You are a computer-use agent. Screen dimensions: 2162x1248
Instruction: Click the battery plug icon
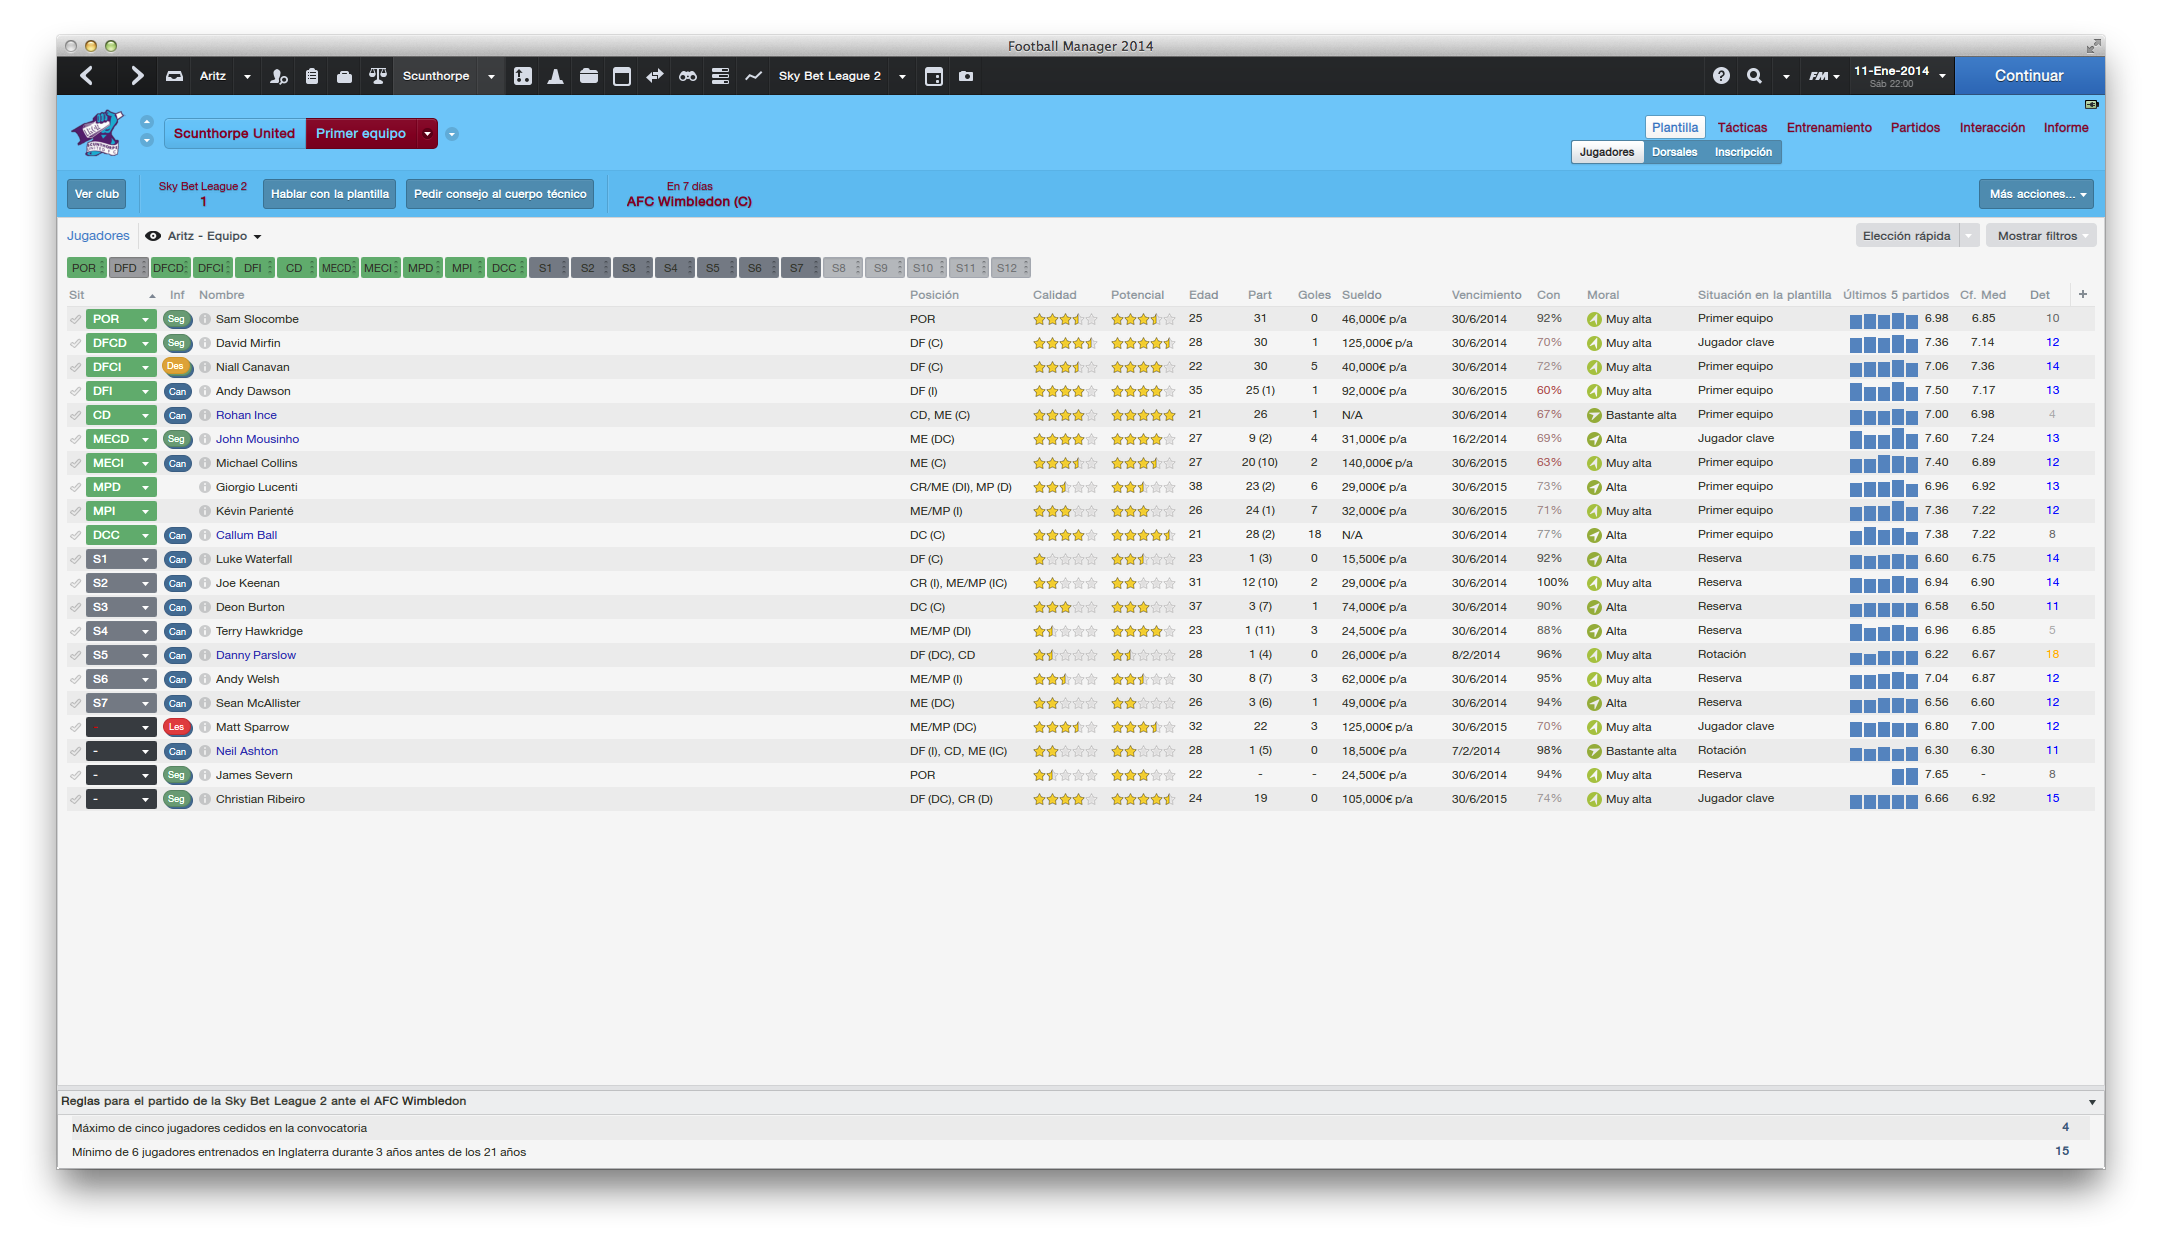point(2091,104)
